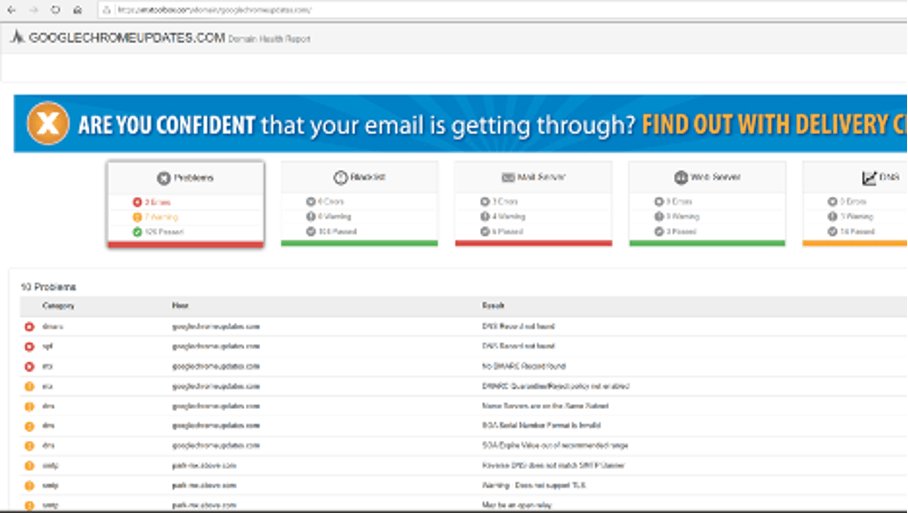
Task: Click the X icon next to Problems
Action: 163,178
